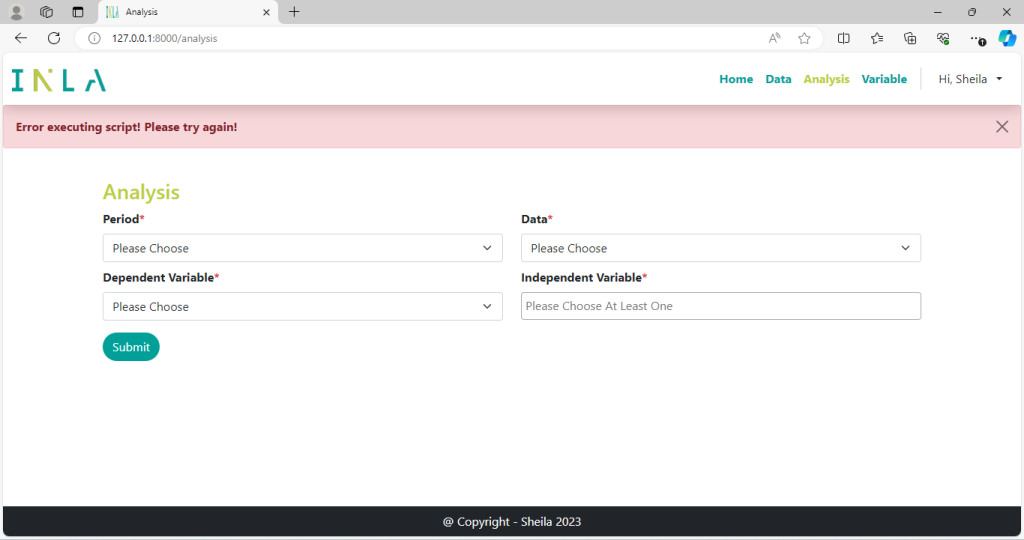
Task: Open the tab actions menu icon
Action: [78, 12]
